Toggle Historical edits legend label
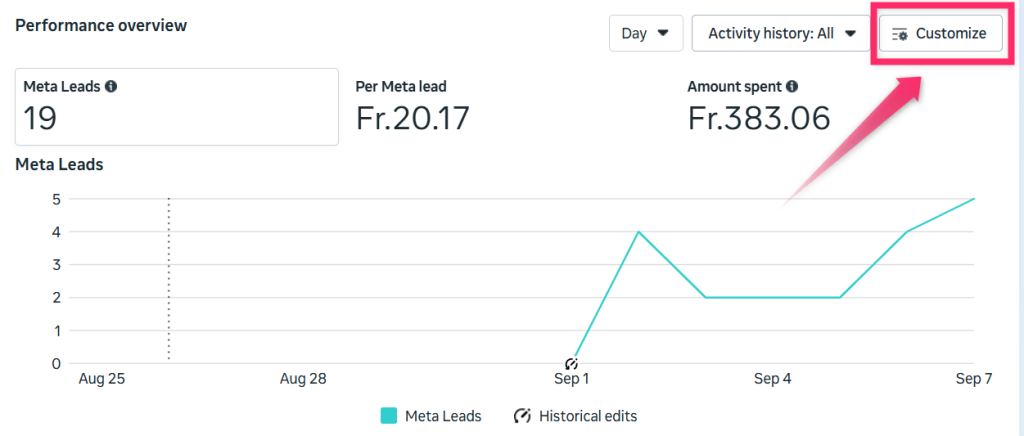The width and height of the screenshot is (1024, 436). click(588, 416)
